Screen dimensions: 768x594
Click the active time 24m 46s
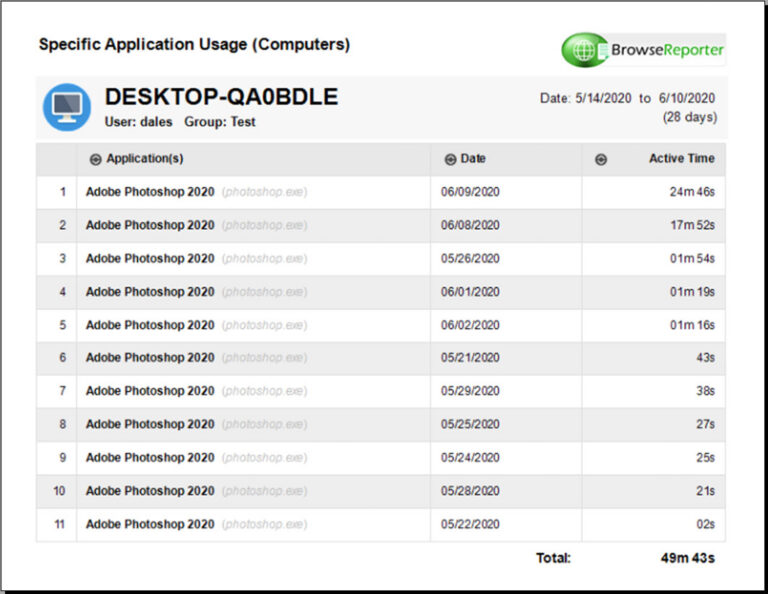tap(692, 192)
